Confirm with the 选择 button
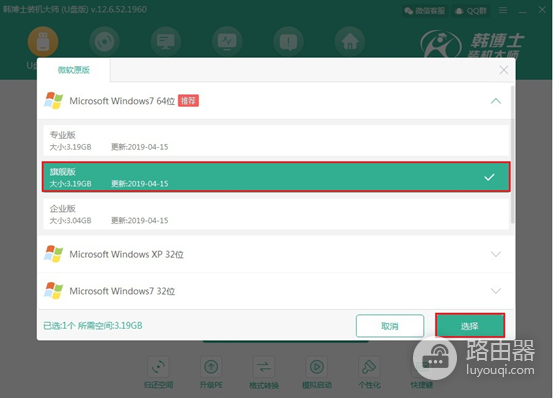Screen dimensions: 553x398 click(x=469, y=326)
